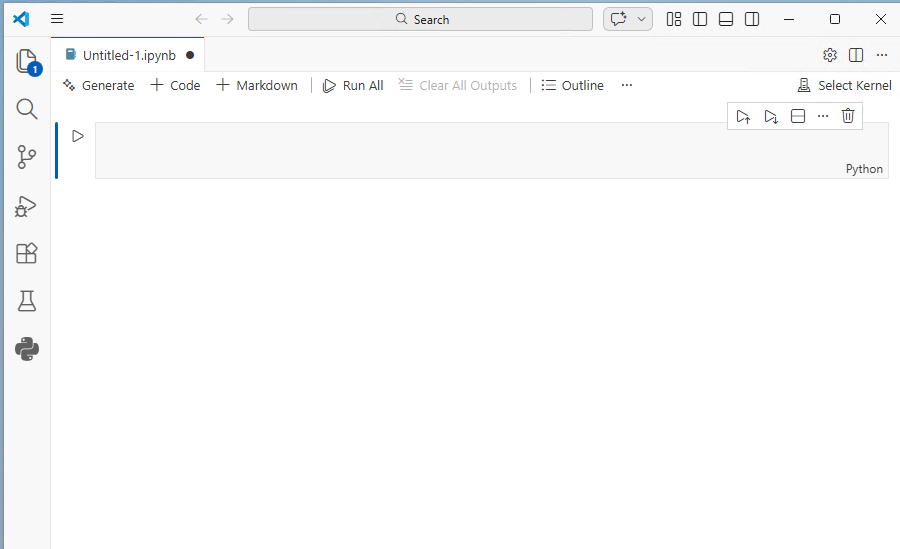The image size is (900, 549).
Task: Open the Search view in activity bar
Action: 27,109
